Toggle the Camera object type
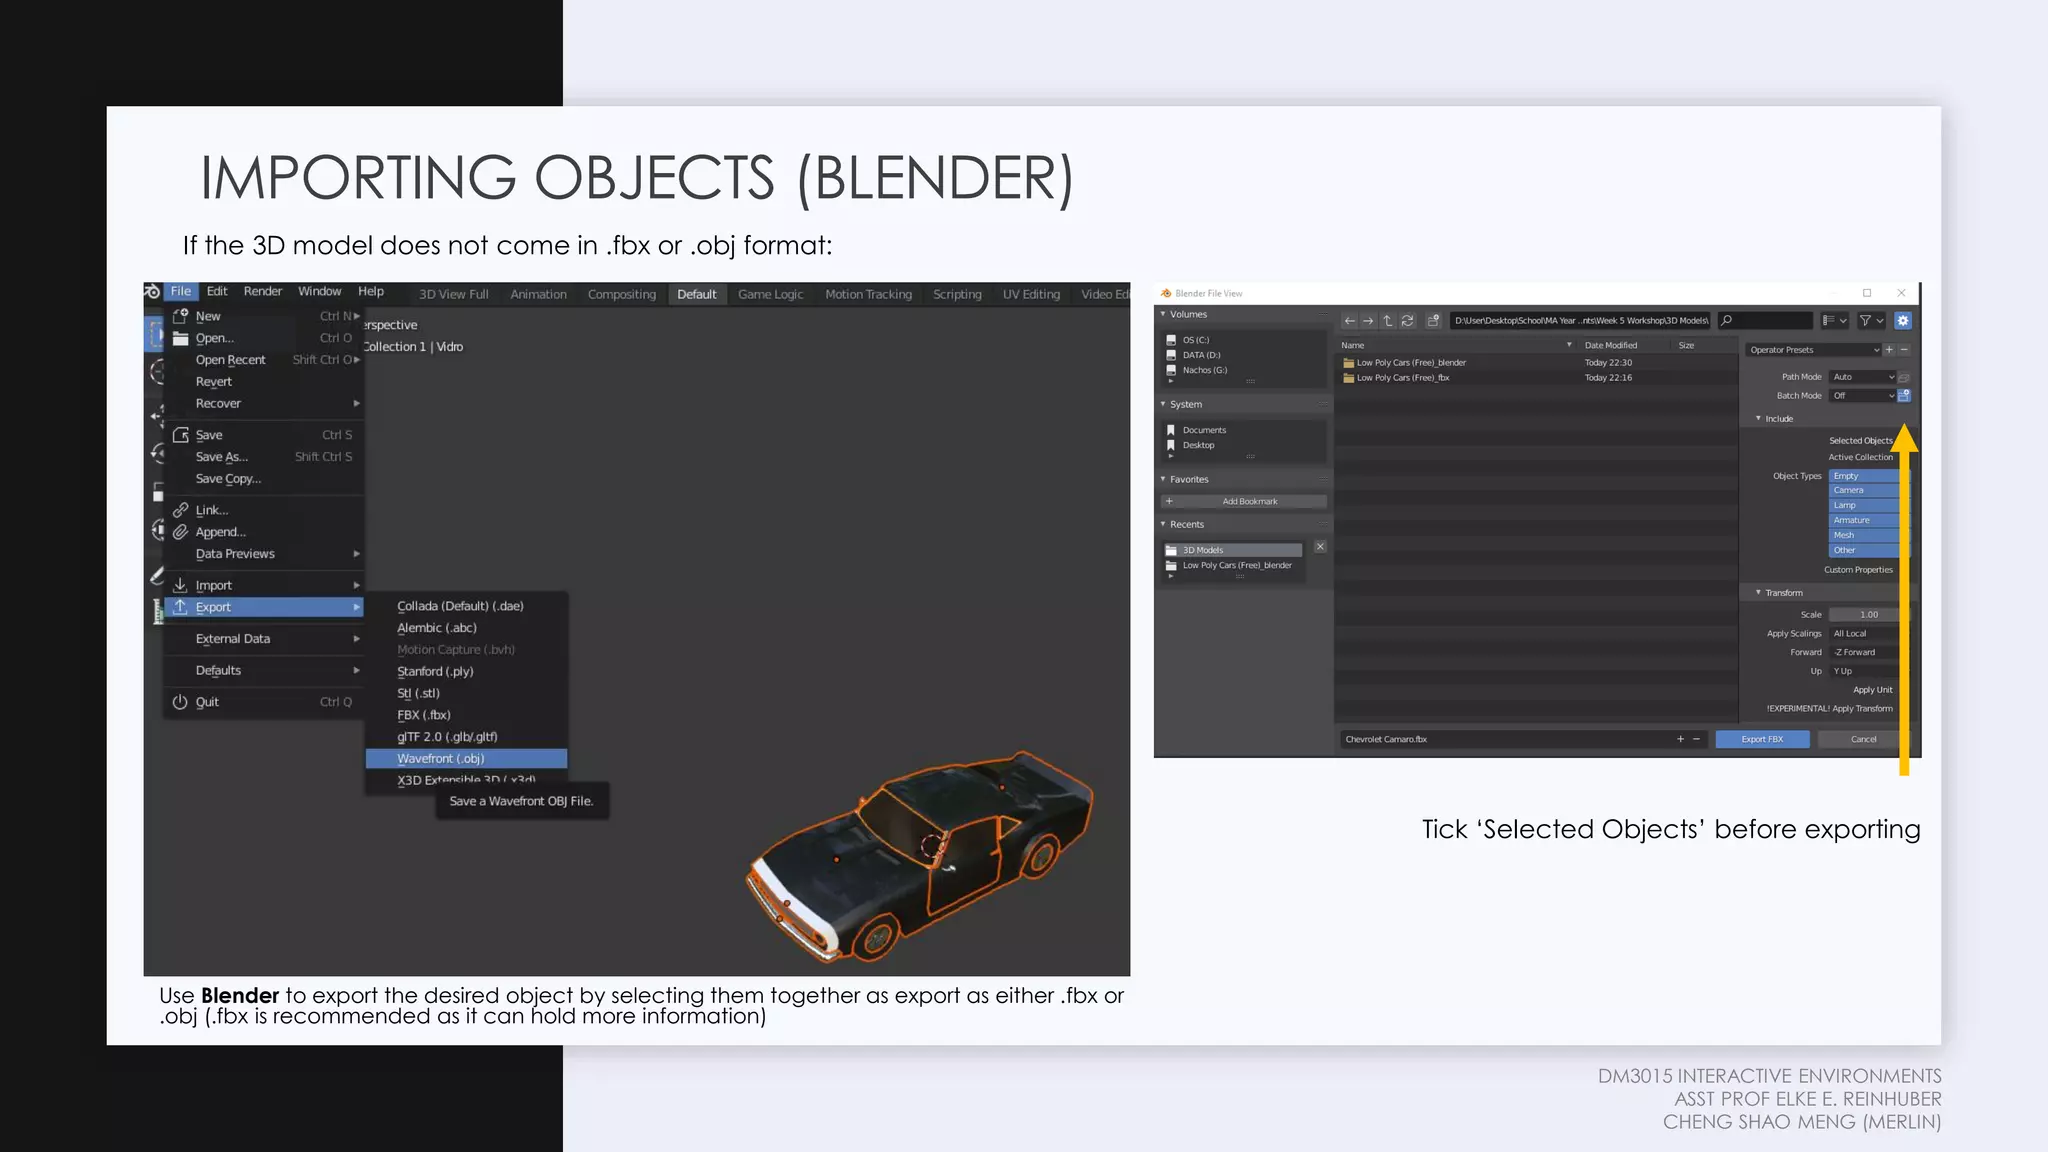Image resolution: width=2048 pixels, height=1152 pixels. pos(1866,491)
